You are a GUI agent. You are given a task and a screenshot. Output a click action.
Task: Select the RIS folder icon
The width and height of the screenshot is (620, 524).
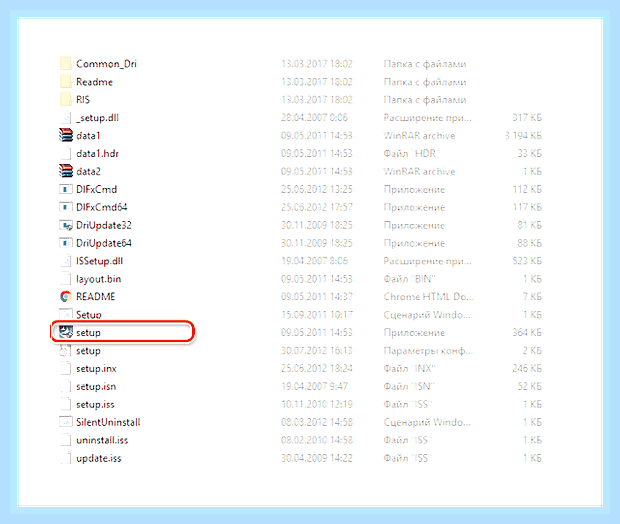click(66, 100)
